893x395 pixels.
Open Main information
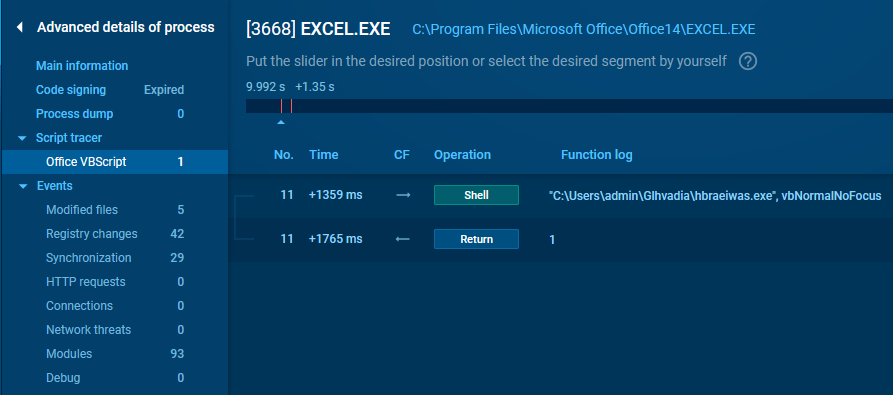(x=82, y=66)
